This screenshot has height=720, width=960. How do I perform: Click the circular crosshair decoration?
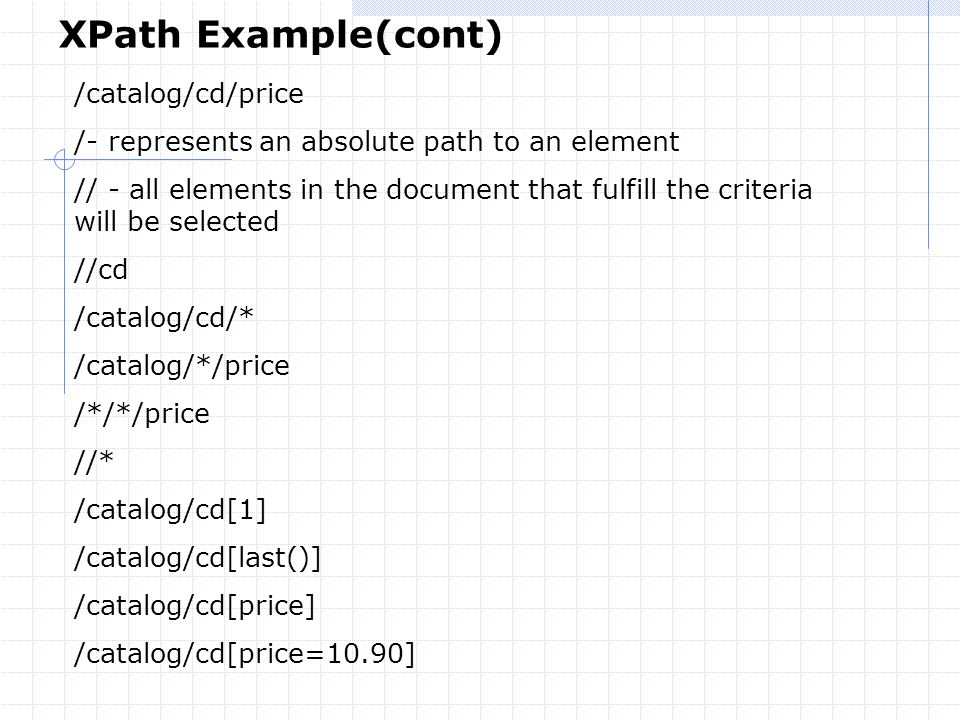pos(64,160)
